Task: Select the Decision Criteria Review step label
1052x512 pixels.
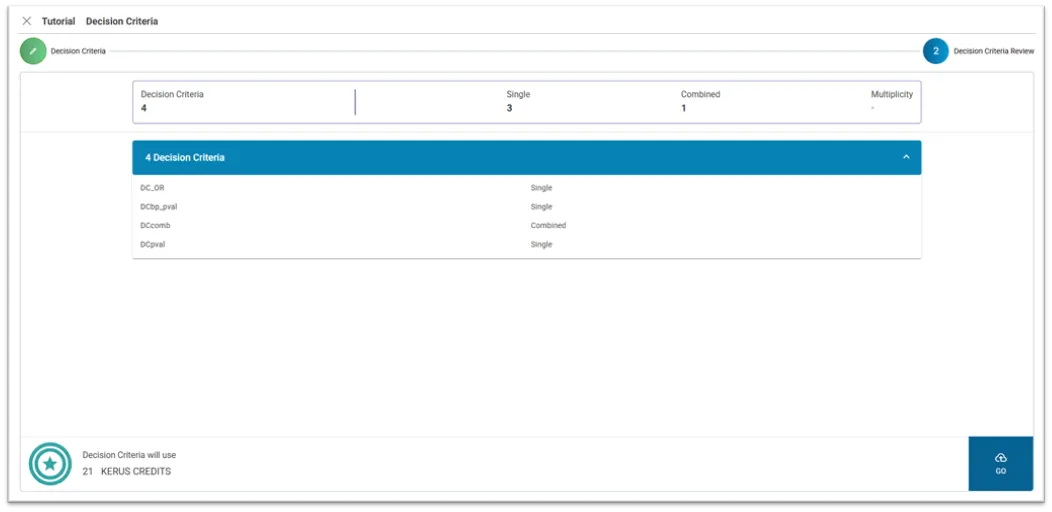Action: coord(993,51)
